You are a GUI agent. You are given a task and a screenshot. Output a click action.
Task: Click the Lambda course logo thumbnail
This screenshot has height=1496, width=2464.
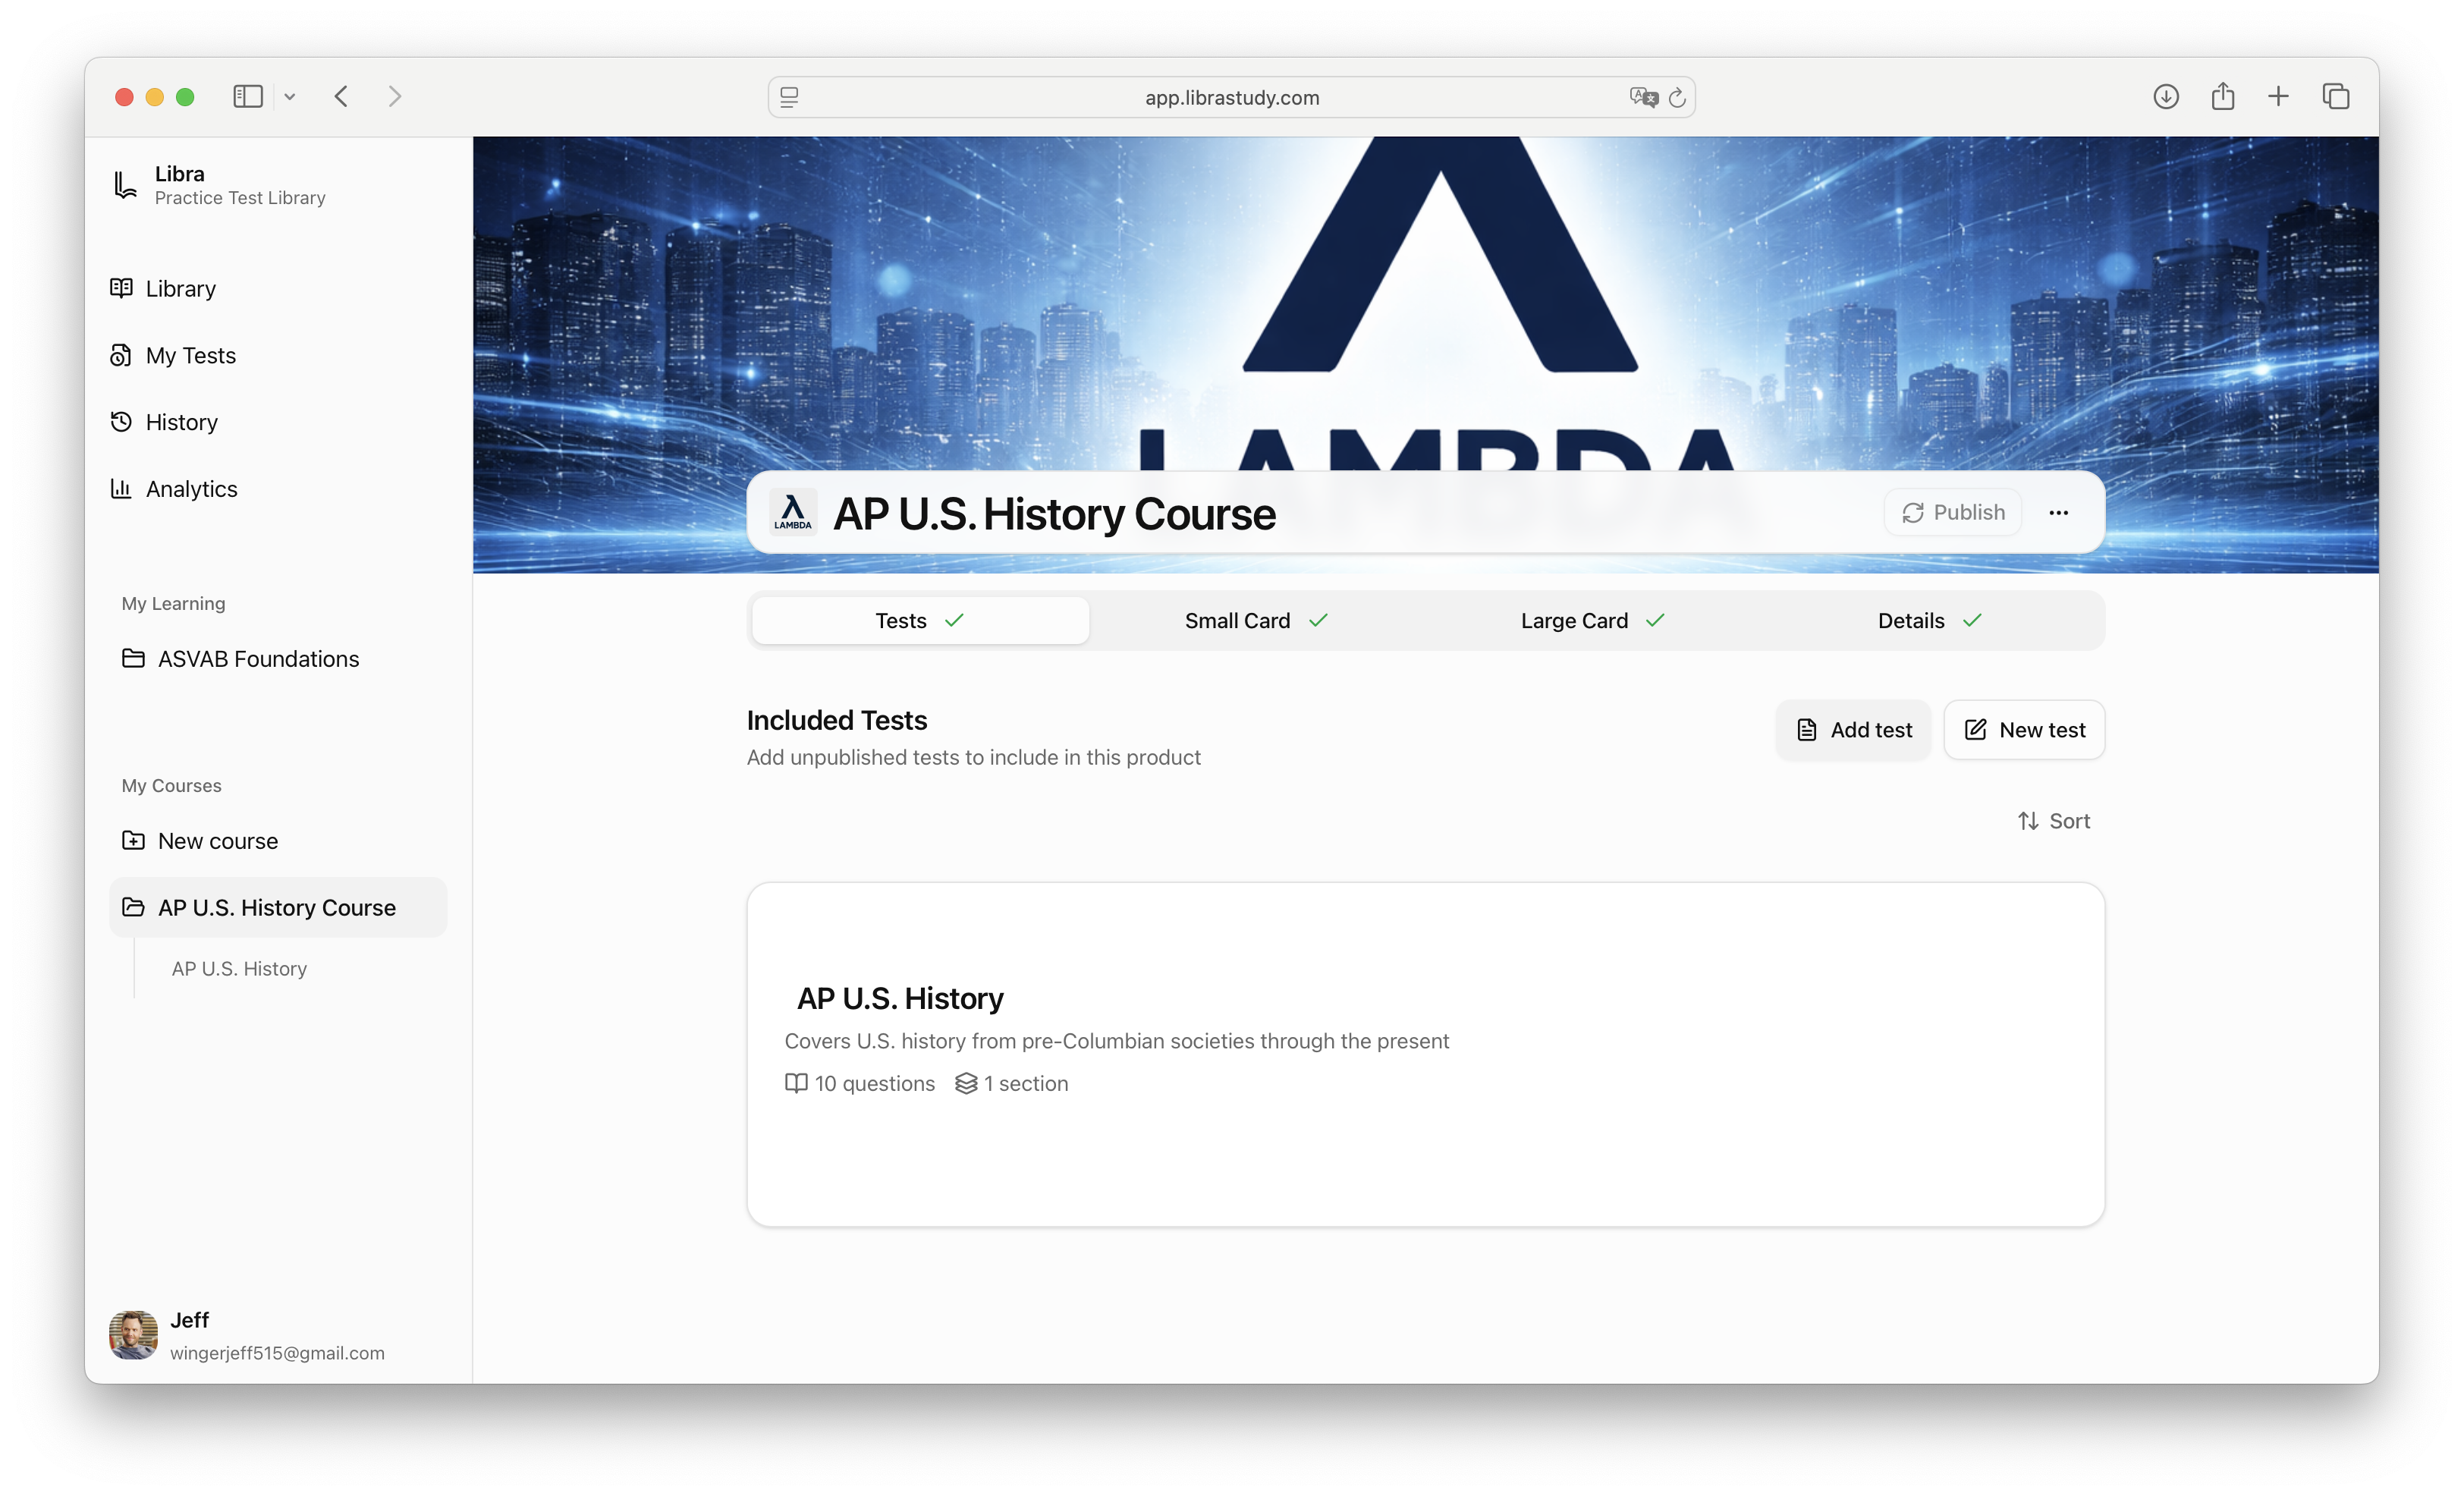click(793, 513)
